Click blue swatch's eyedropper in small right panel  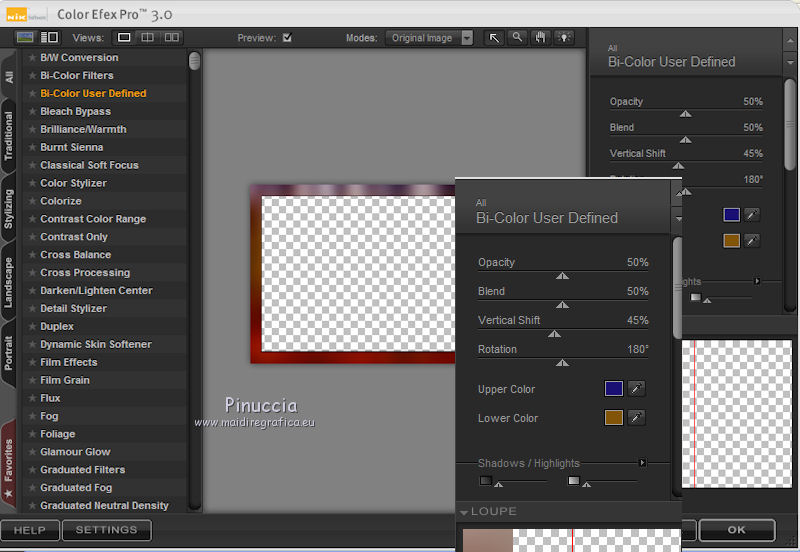pos(752,215)
